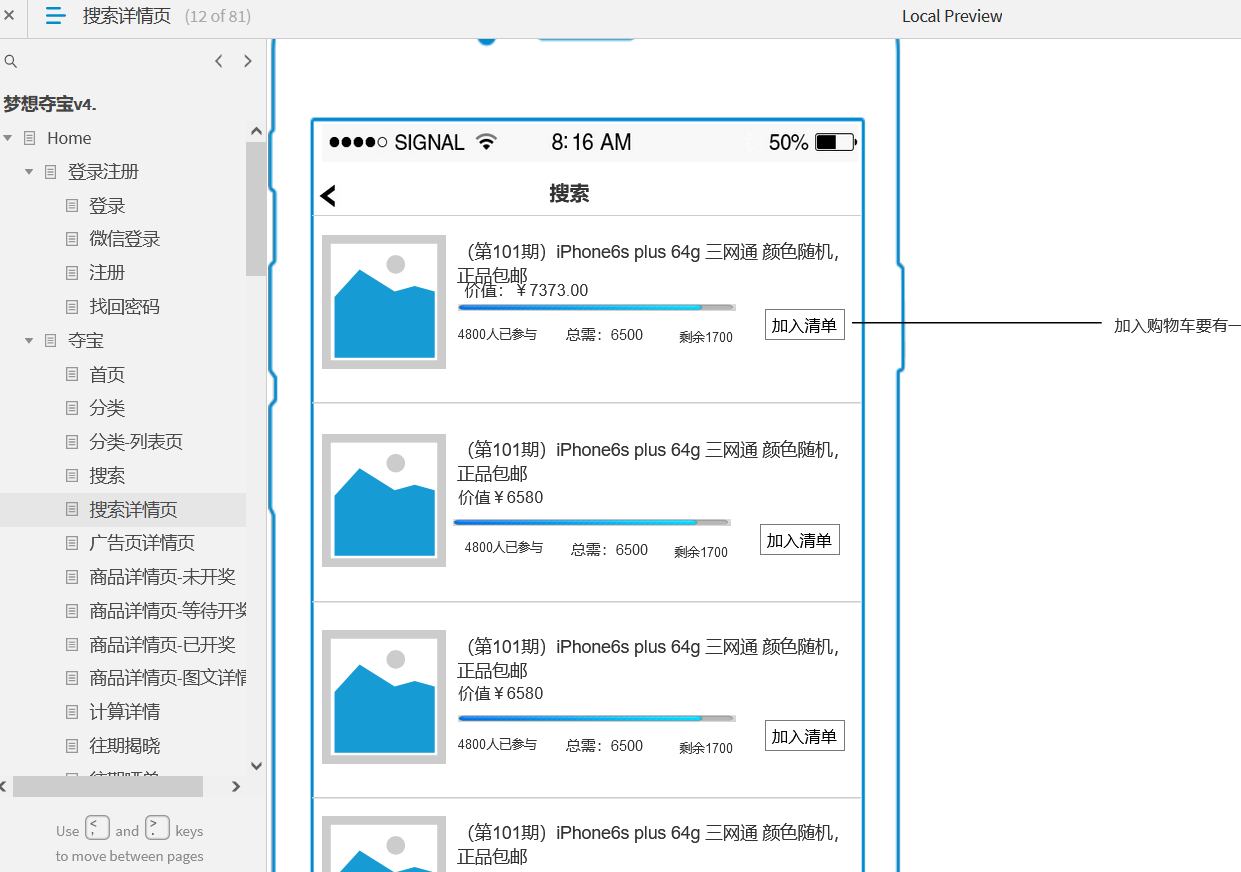Open the 往期揭晓 page

tap(124, 746)
